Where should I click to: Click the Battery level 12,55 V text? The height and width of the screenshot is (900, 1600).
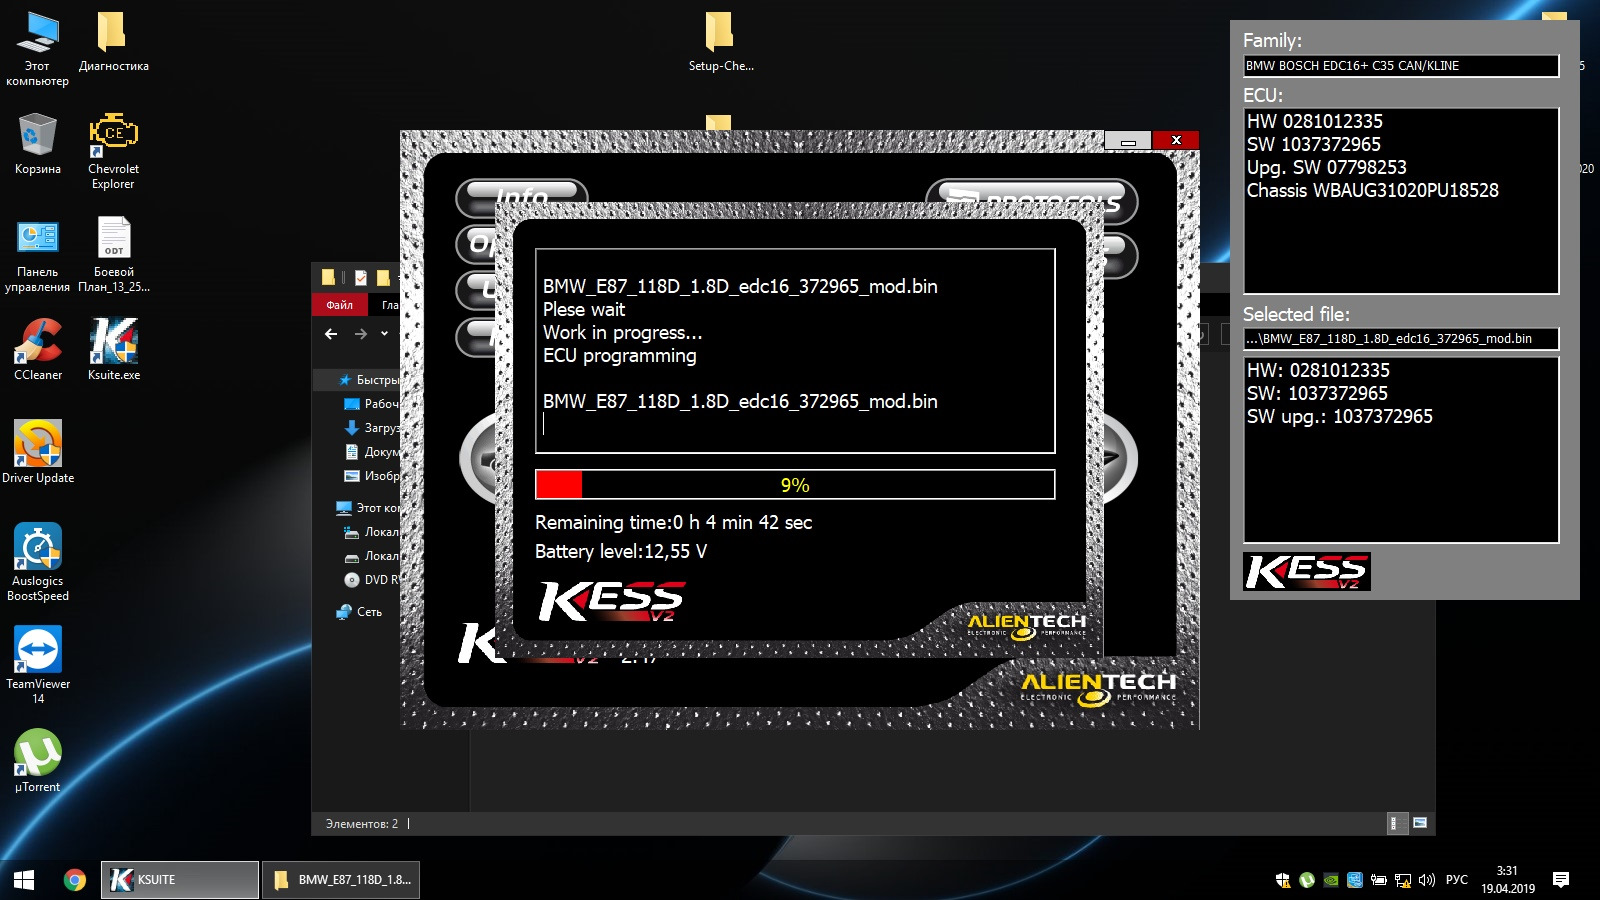pos(621,551)
